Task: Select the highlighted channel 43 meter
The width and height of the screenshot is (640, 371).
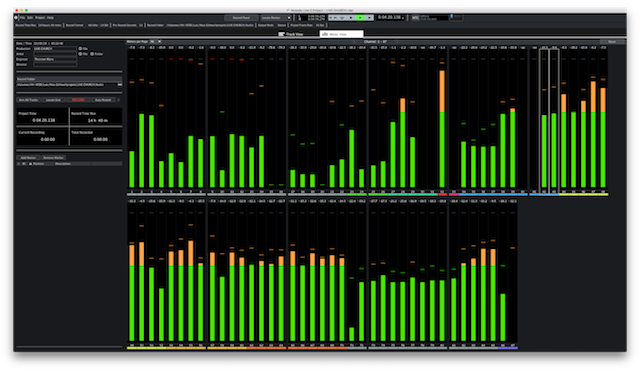Action: coord(554,120)
